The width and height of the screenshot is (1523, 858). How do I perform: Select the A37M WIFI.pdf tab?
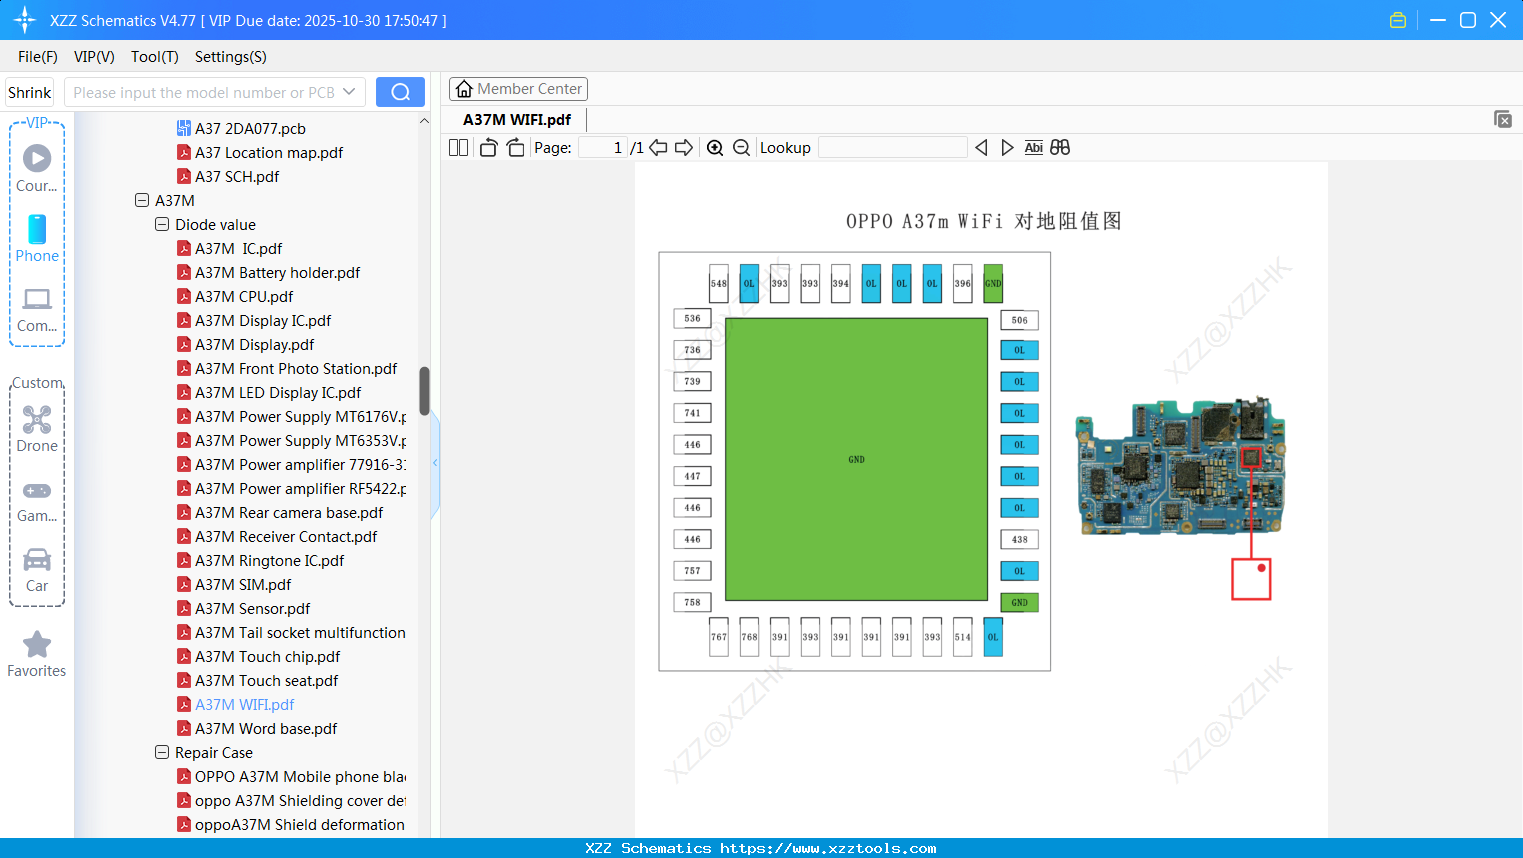click(x=515, y=119)
